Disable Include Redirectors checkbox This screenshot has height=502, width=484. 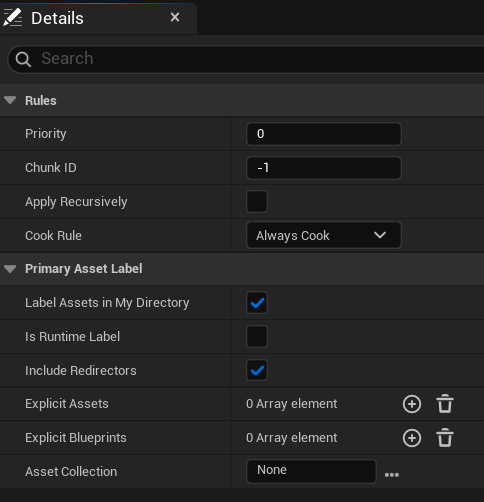[257, 370]
